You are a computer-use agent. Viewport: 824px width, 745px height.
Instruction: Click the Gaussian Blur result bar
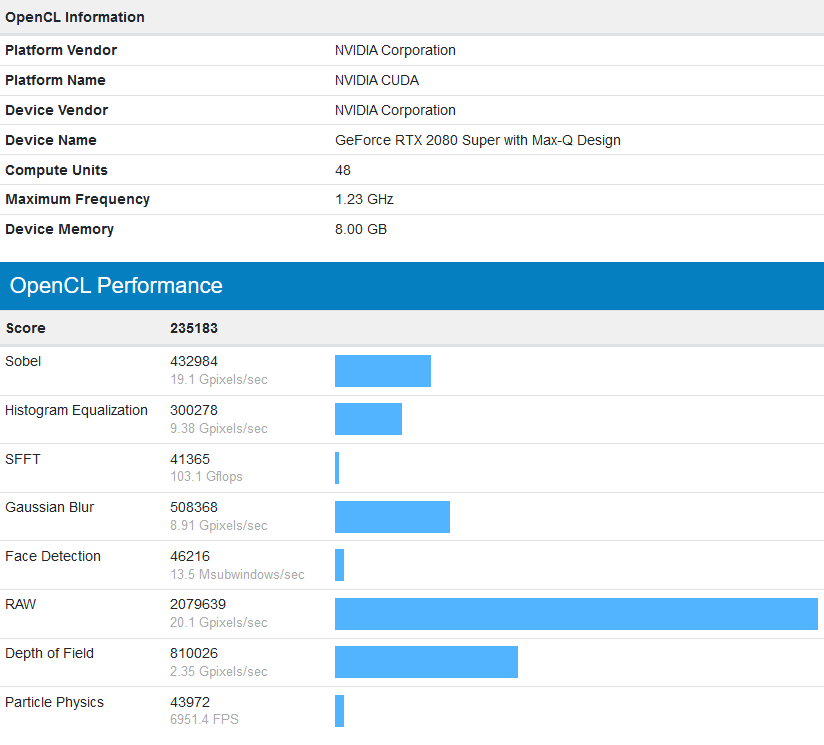coord(392,517)
